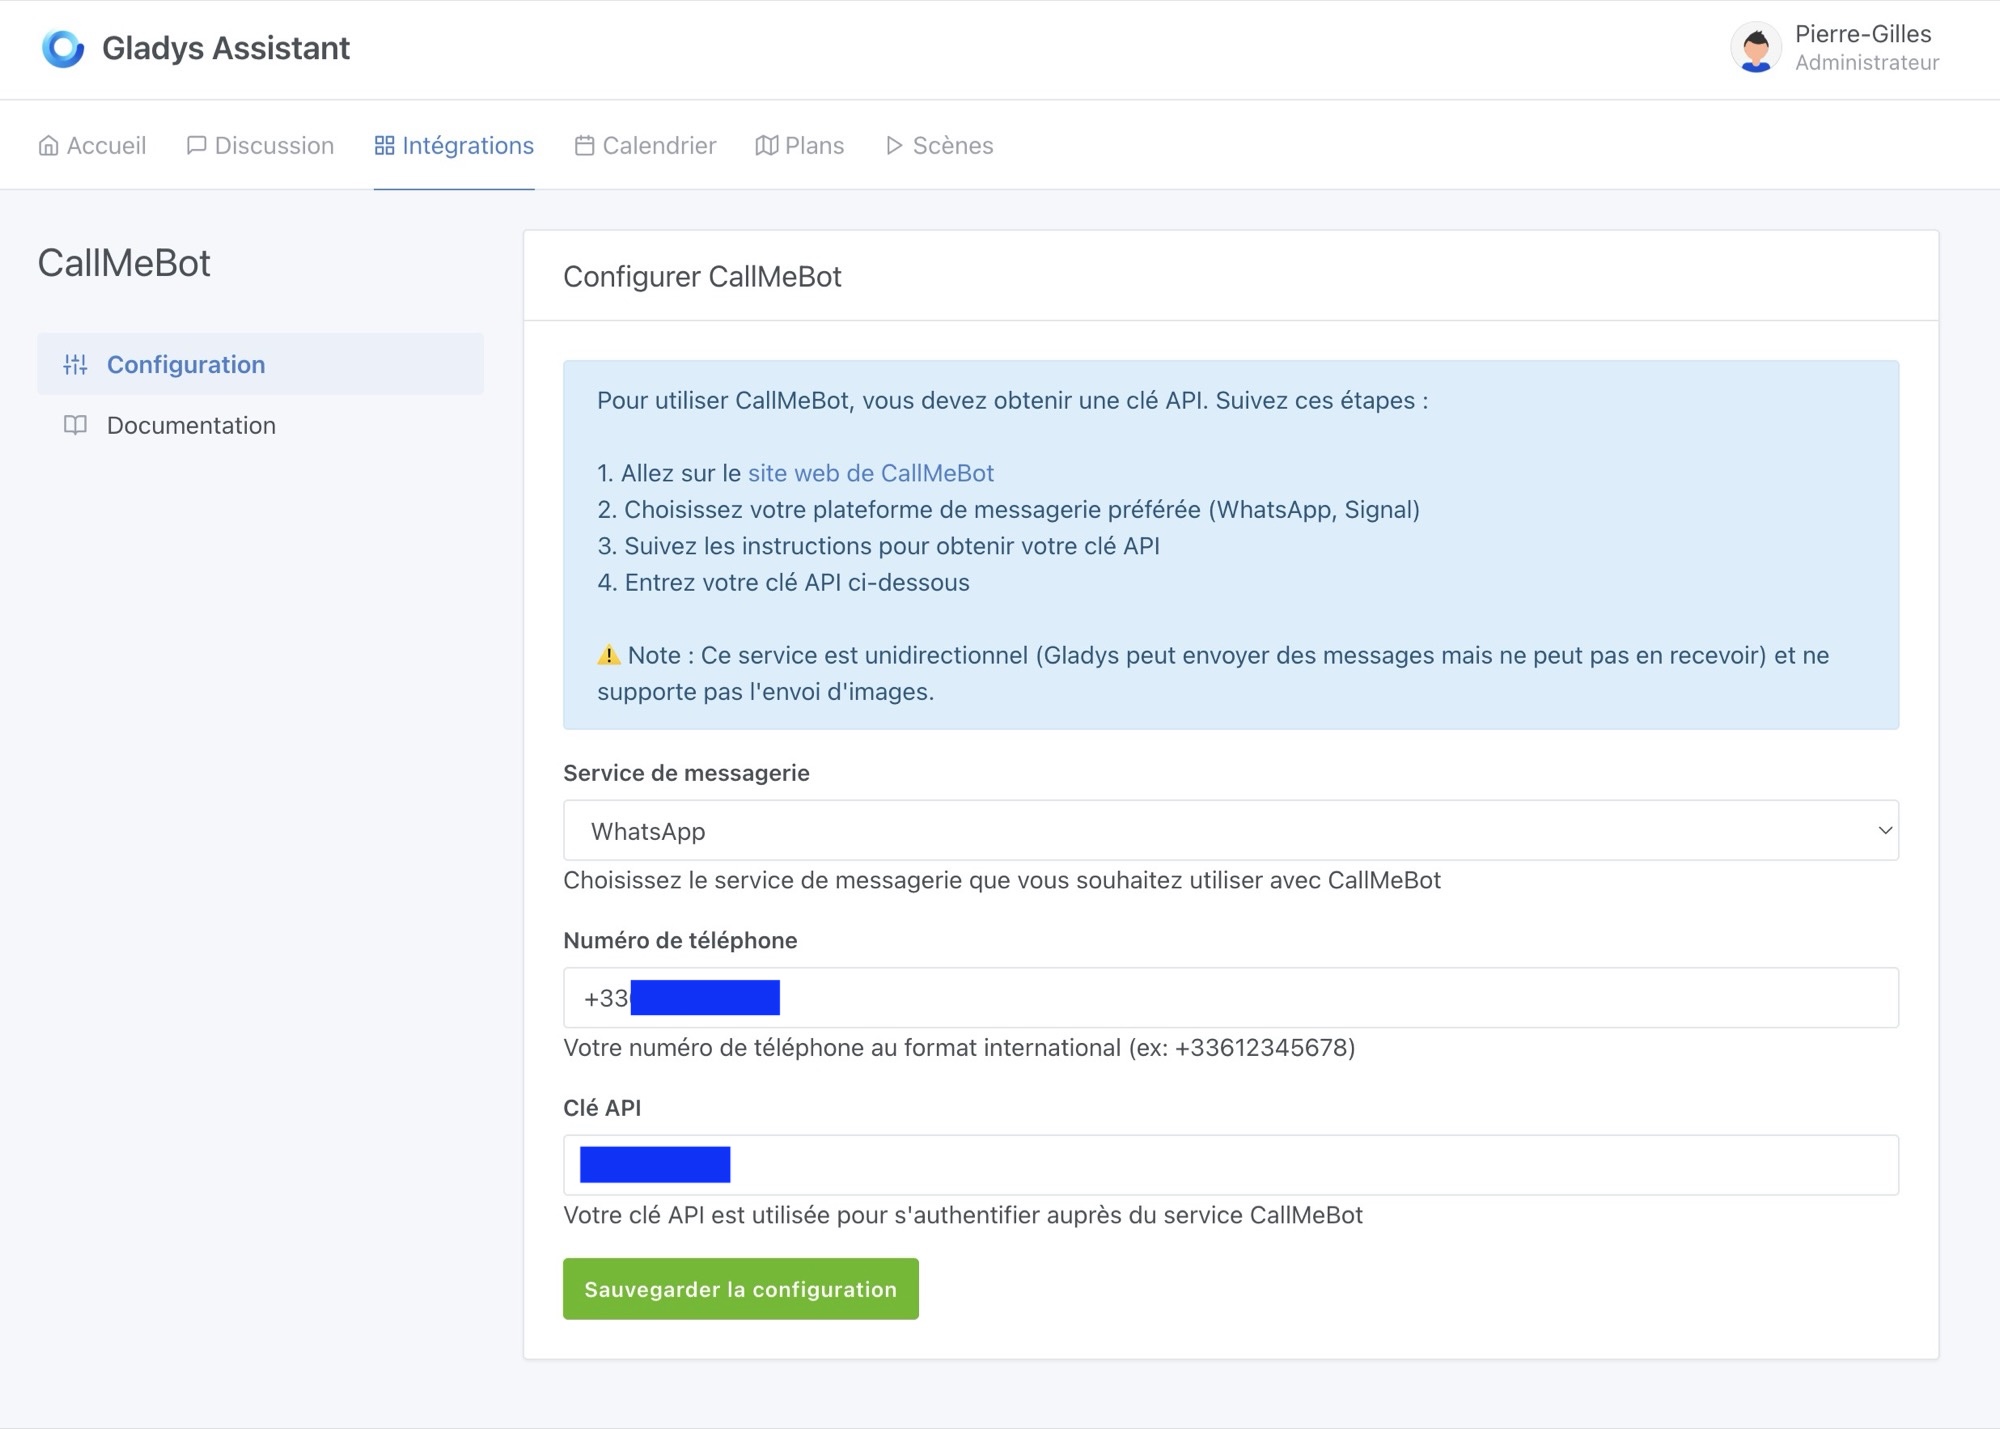Click the Documentation book icon
This screenshot has width=2000, height=1429.
click(x=75, y=425)
